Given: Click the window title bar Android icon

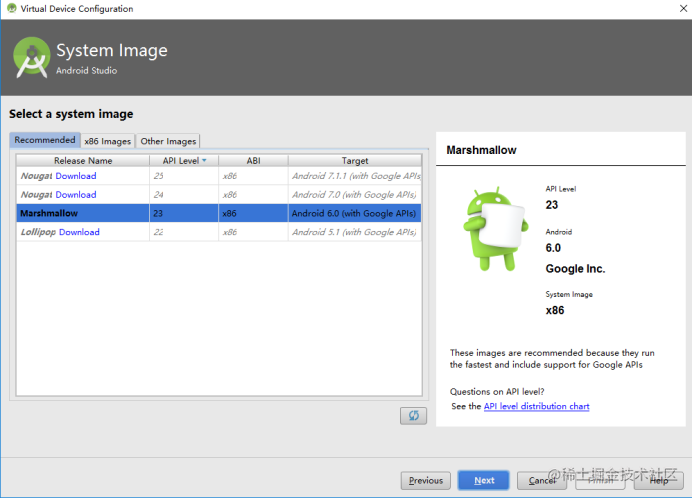Looking at the screenshot, I should click(x=11, y=8).
